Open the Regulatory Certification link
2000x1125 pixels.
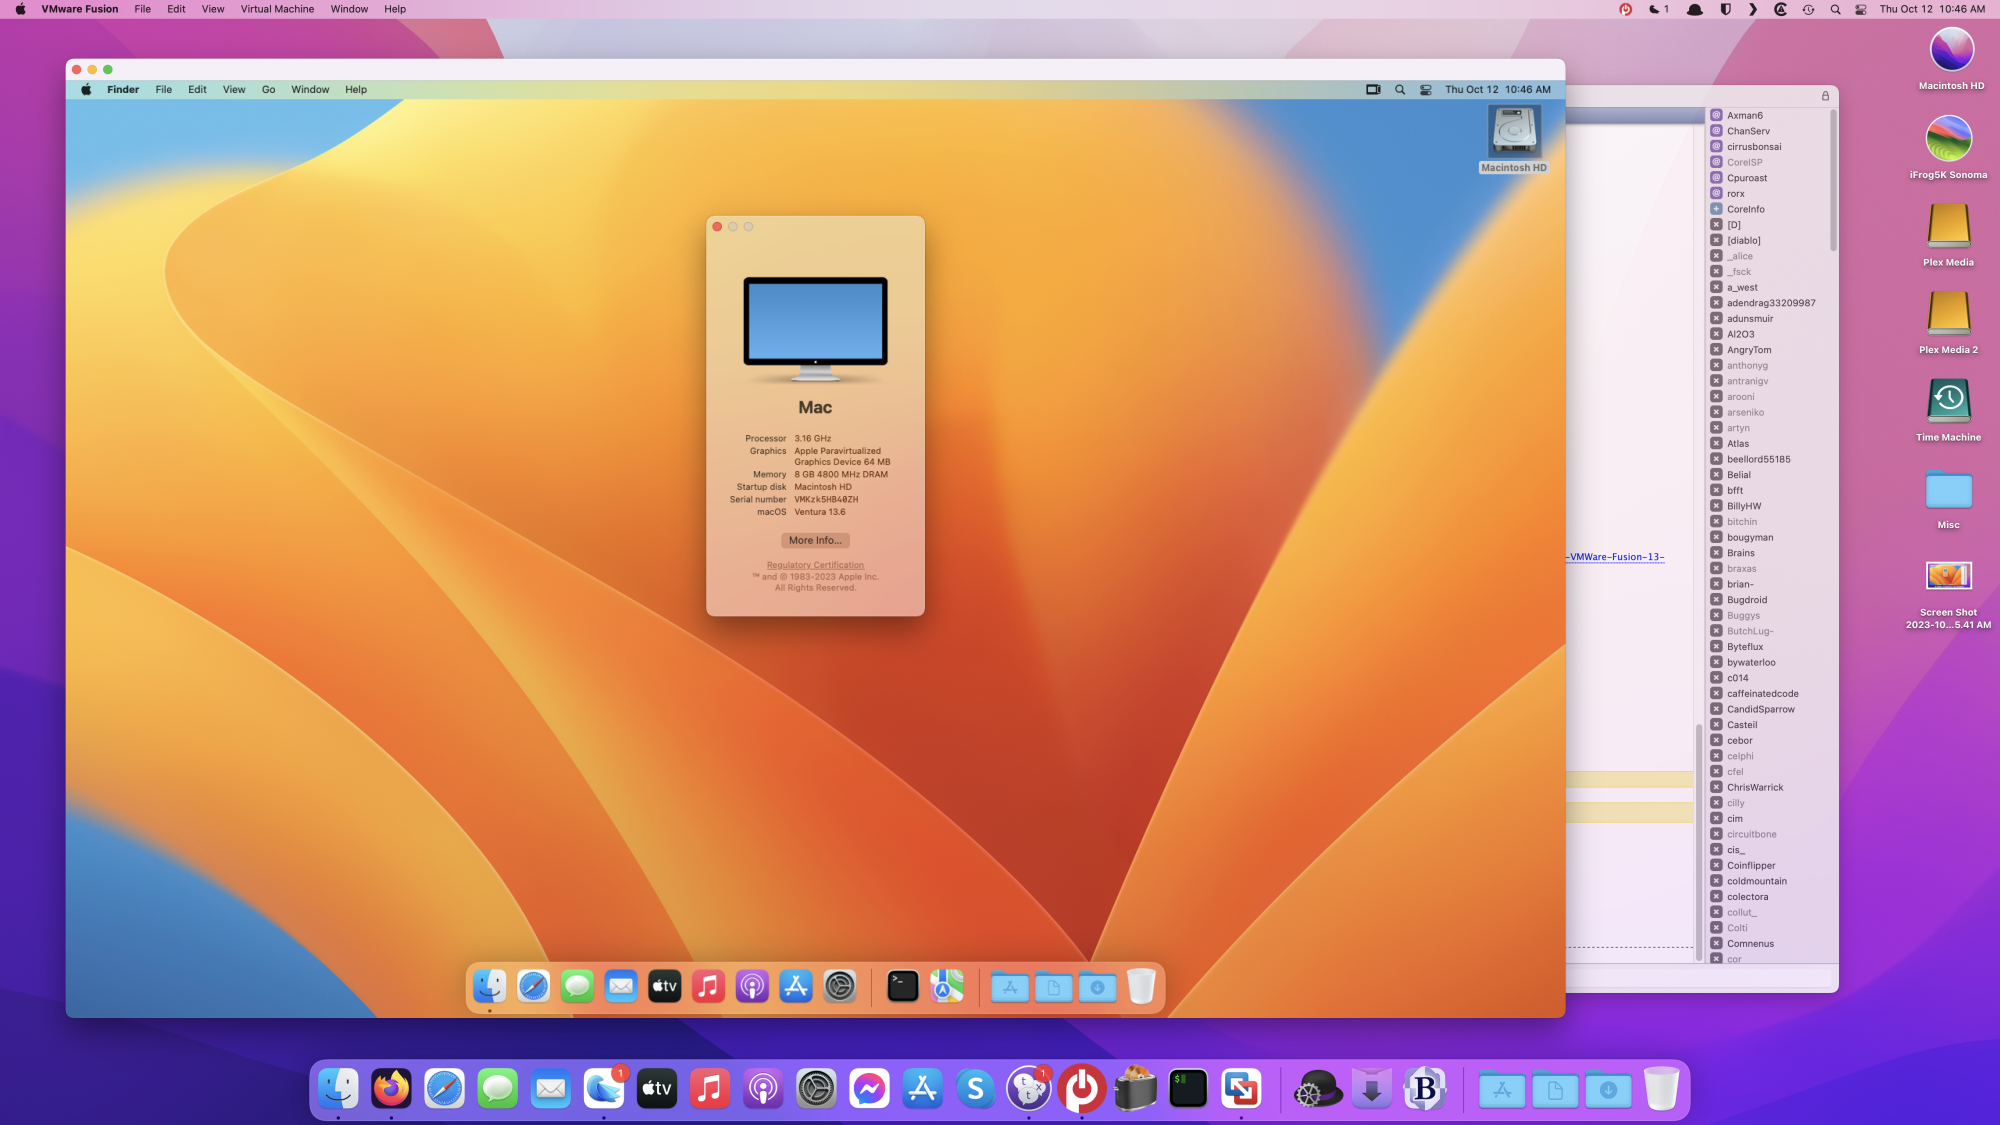(815, 565)
